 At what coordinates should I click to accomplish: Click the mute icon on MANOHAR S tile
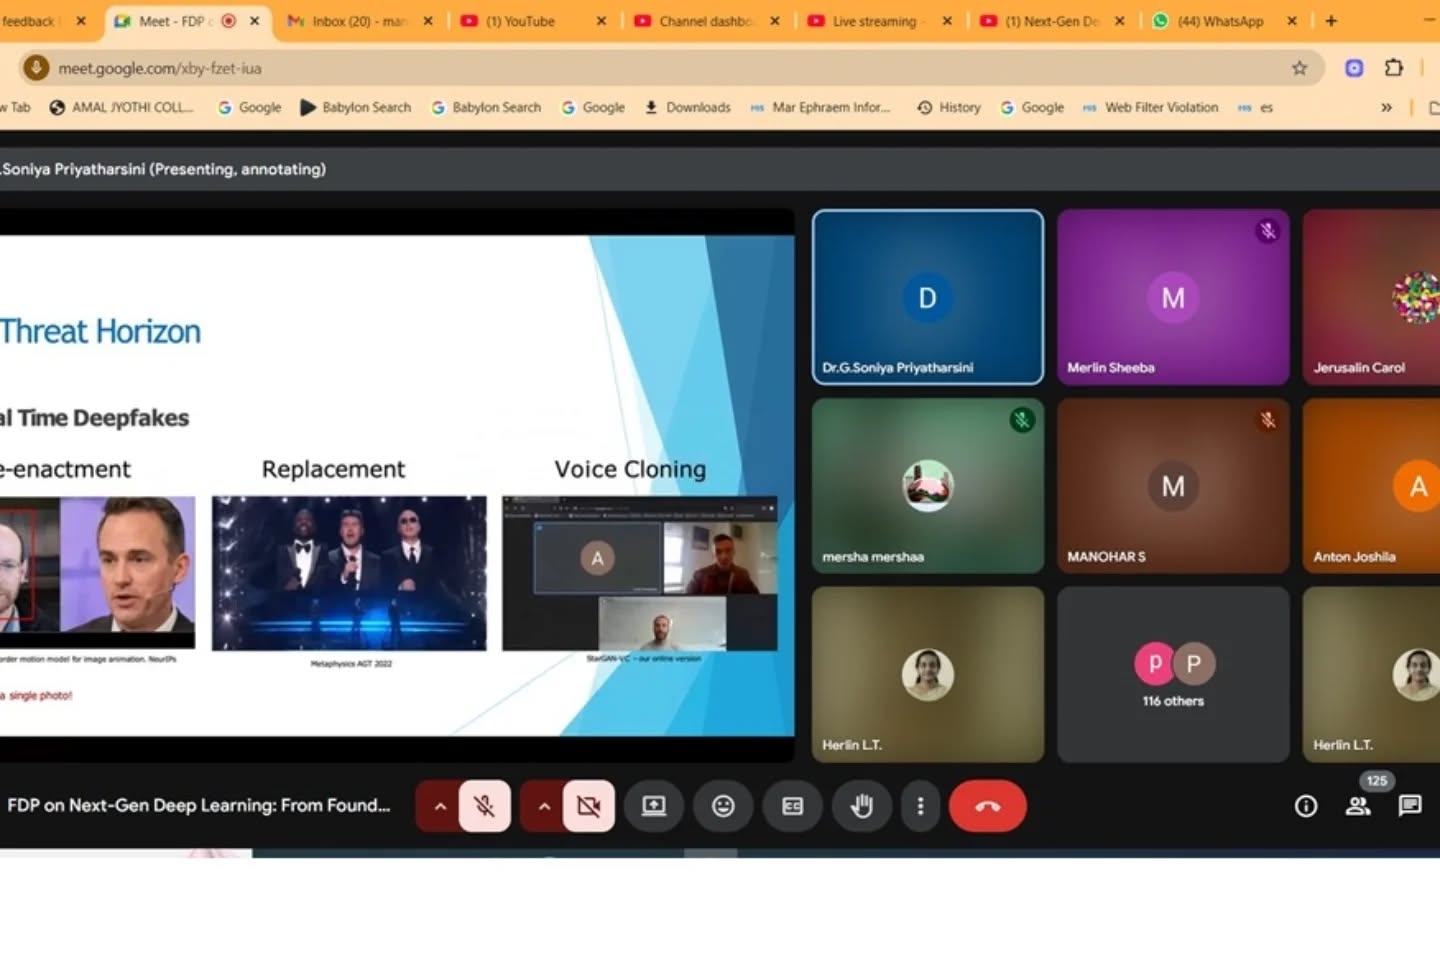[1267, 420]
